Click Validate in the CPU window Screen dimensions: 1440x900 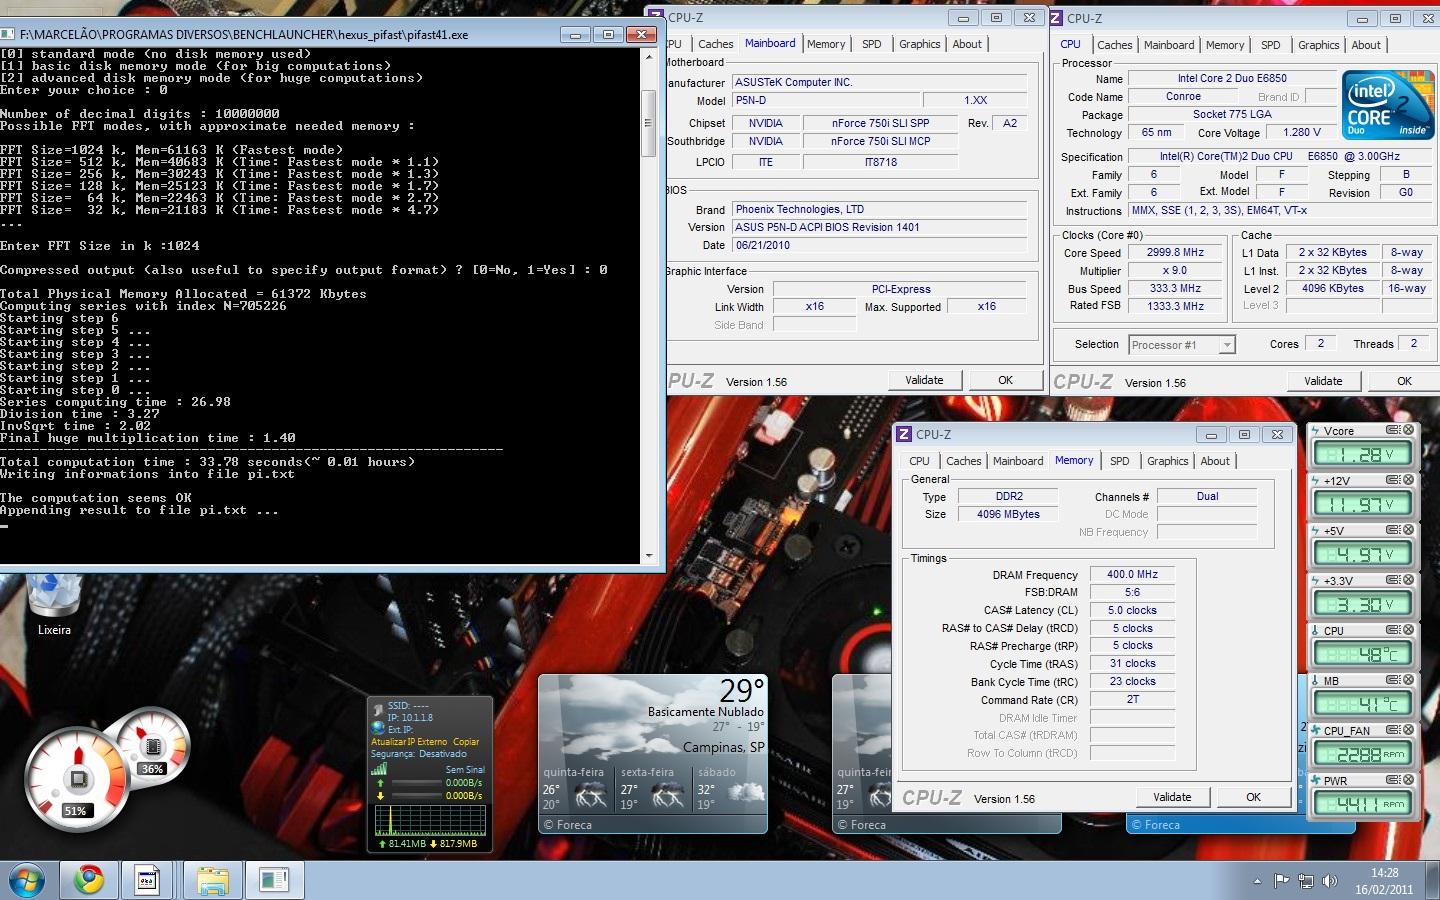coord(1323,381)
